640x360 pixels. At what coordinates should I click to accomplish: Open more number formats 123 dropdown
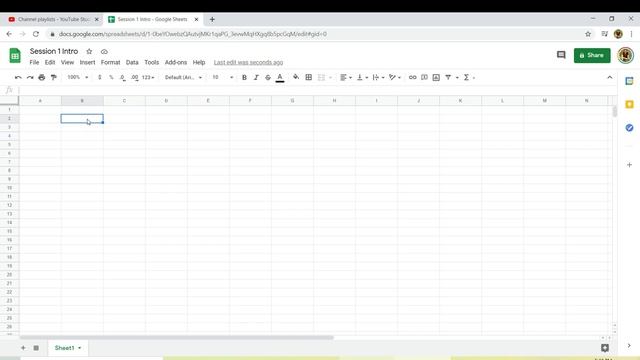coord(148,77)
